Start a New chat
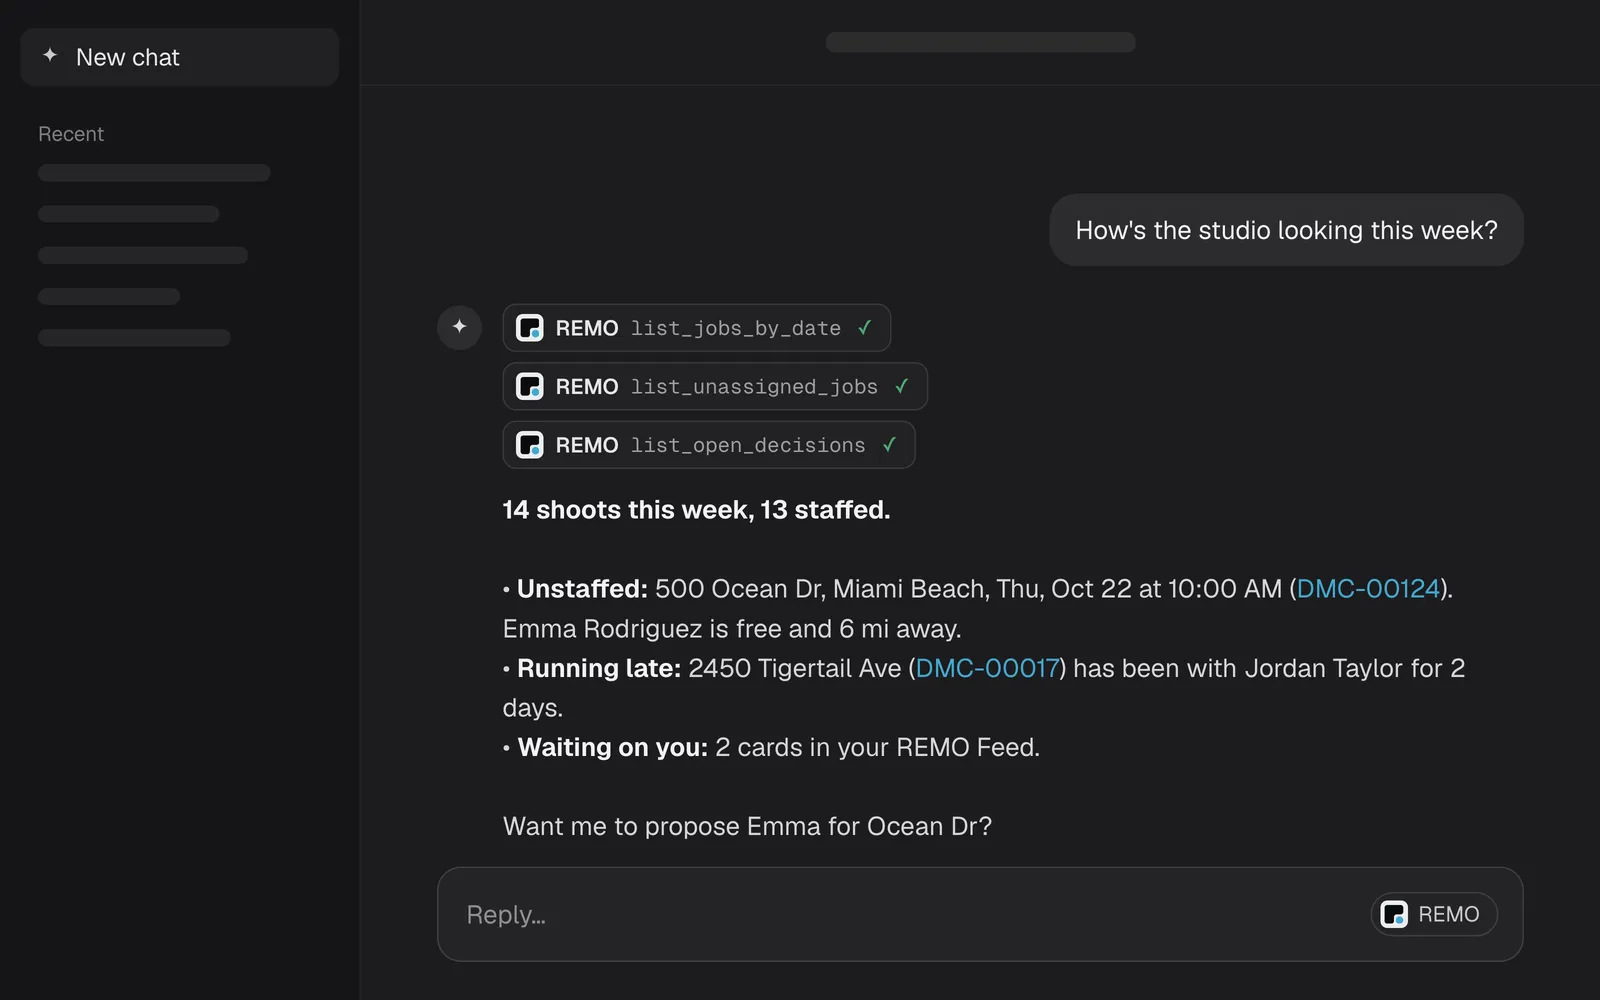Screen dimensions: 1600x1000 [179, 57]
